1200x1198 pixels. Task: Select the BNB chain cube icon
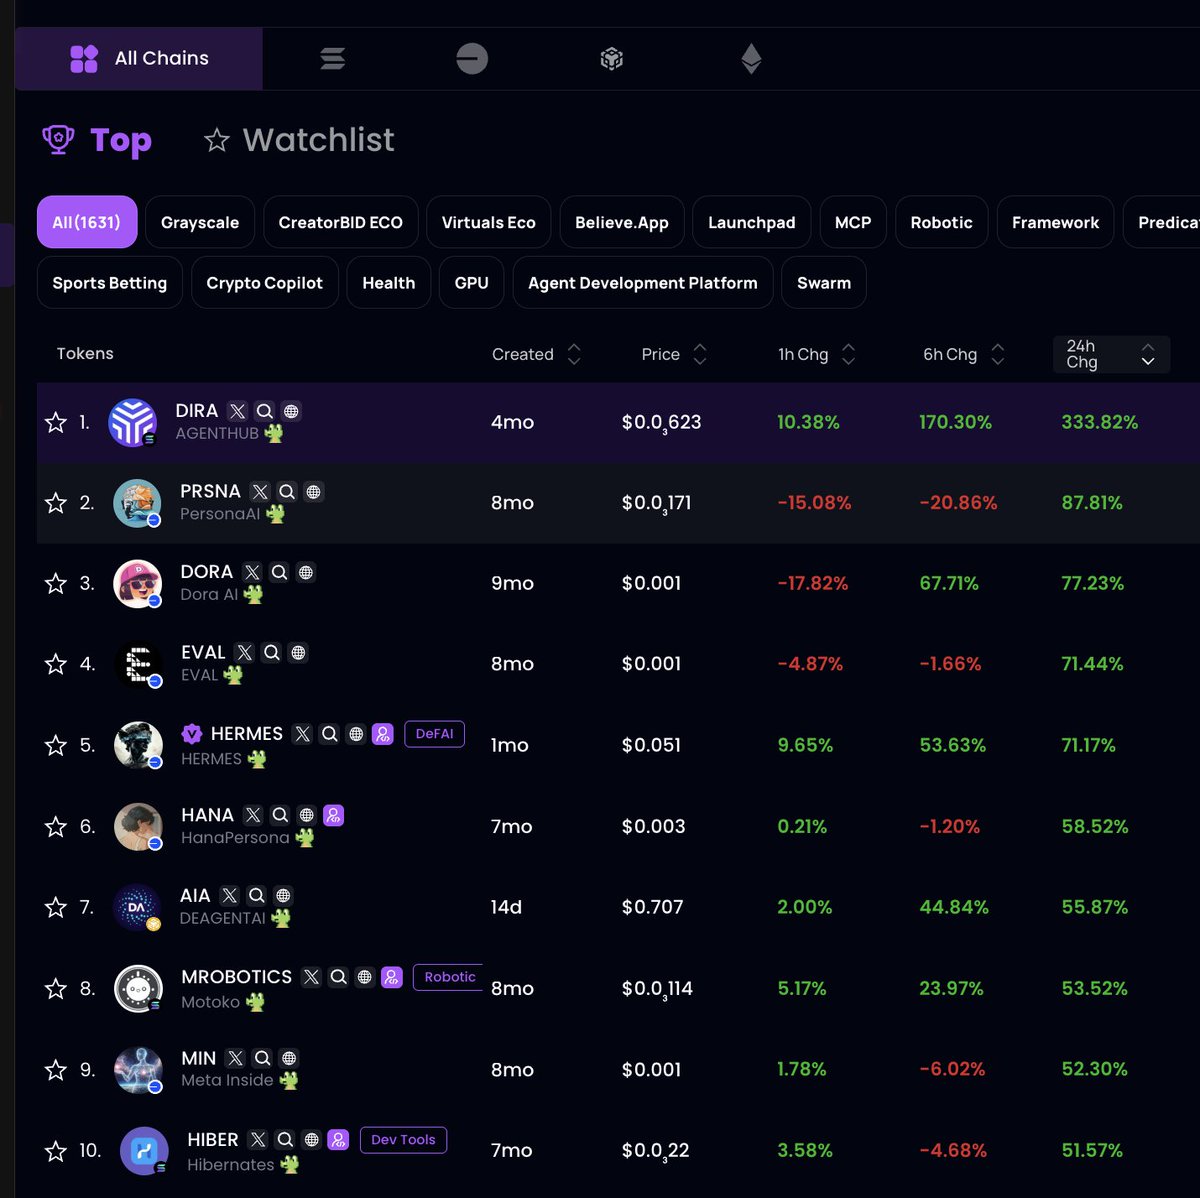[611, 59]
